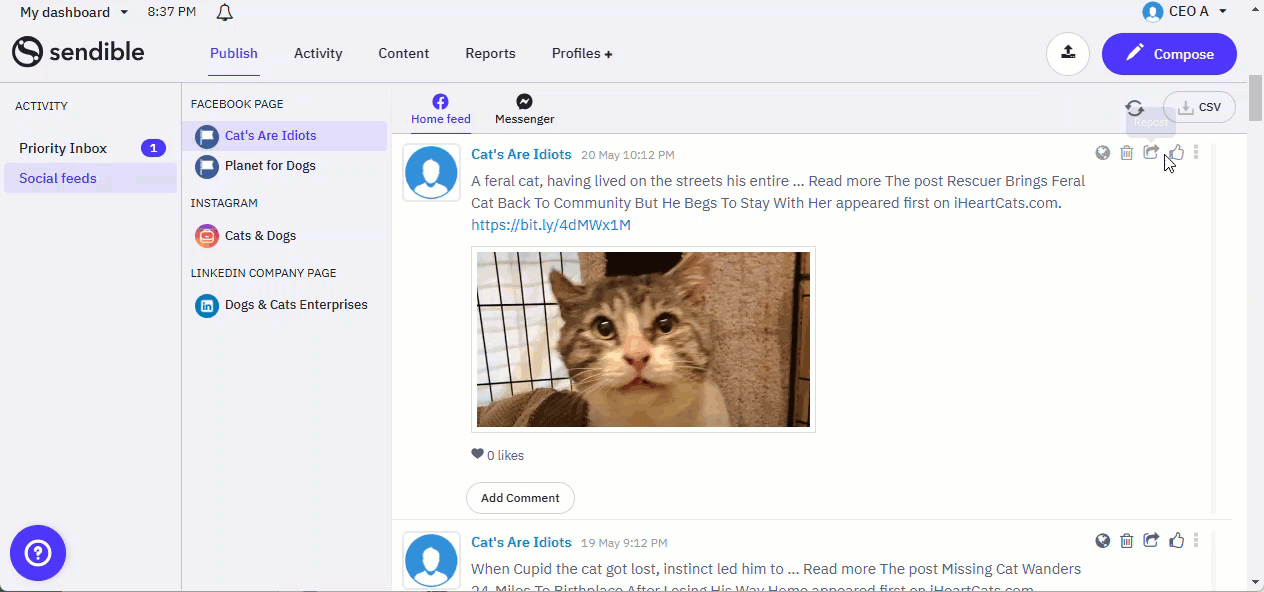This screenshot has width=1264, height=592.
Task: Click the scrollbar down arrow
Action: [x=1256, y=581]
